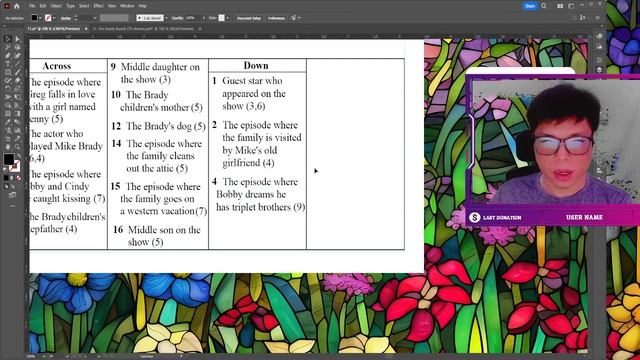Open the search icon beside Share
The height and width of the screenshot is (360, 640).
544,6
